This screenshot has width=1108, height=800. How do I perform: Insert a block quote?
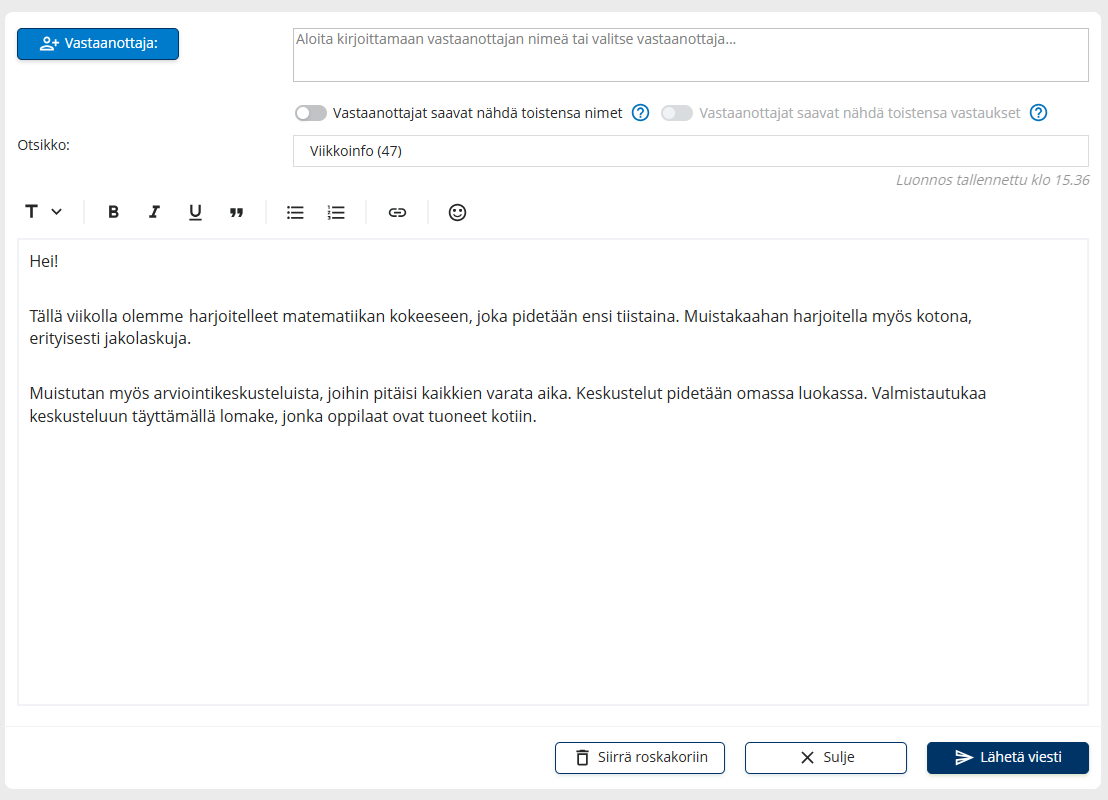coord(236,212)
